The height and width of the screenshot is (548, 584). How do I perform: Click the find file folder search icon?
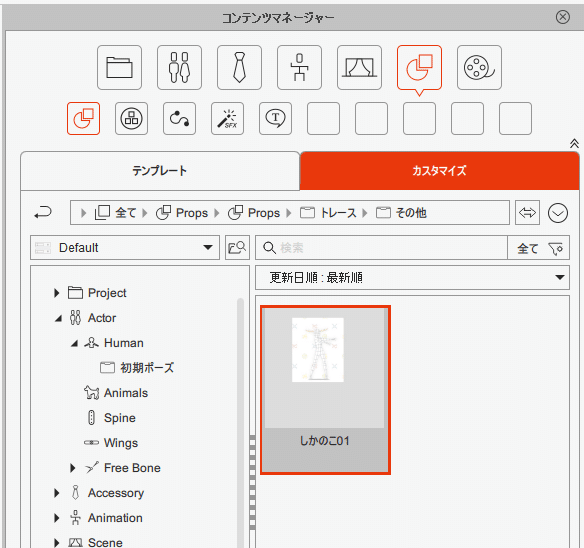coord(237,247)
